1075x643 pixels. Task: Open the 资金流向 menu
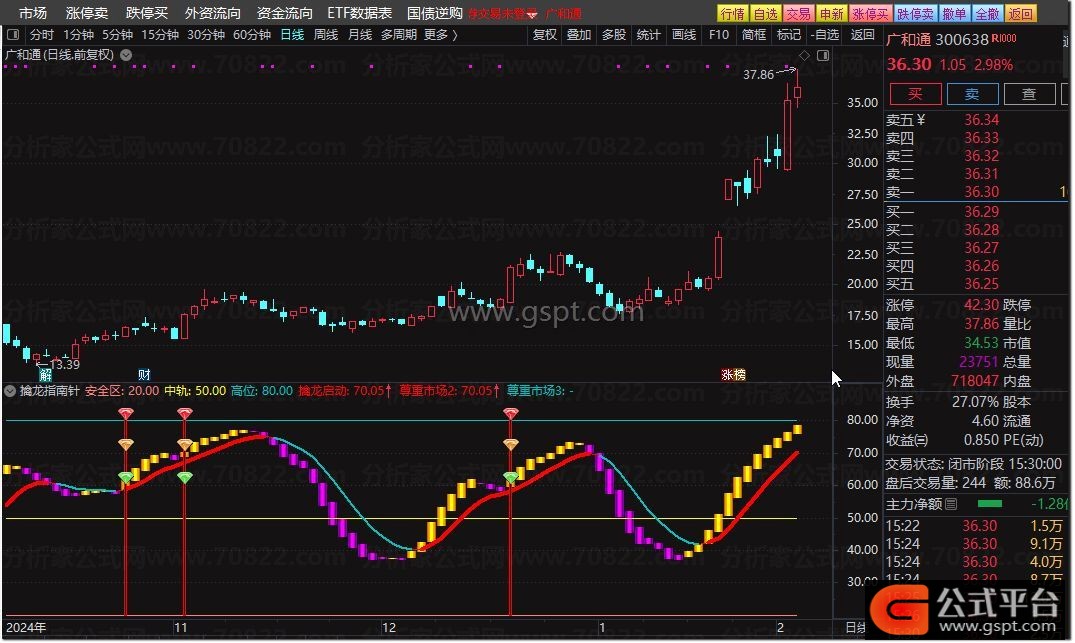coord(285,13)
